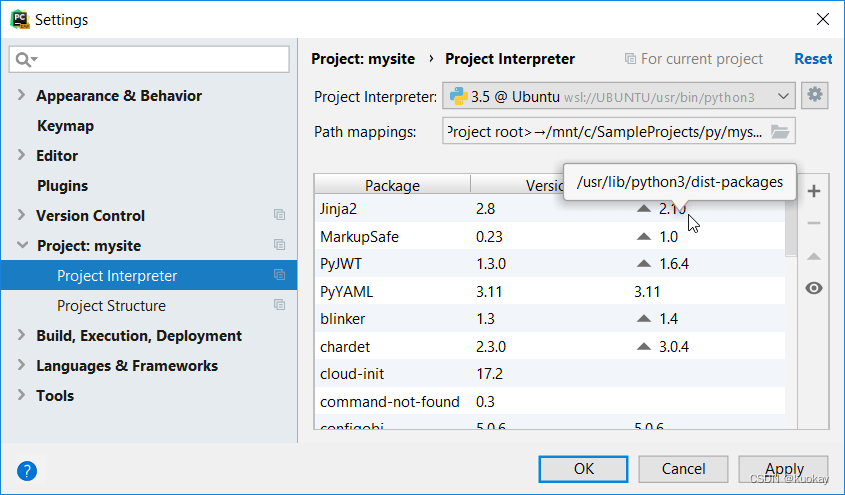This screenshot has height=495, width=845.
Task: Click the copy icon beside Version Control
Action: tap(279, 215)
